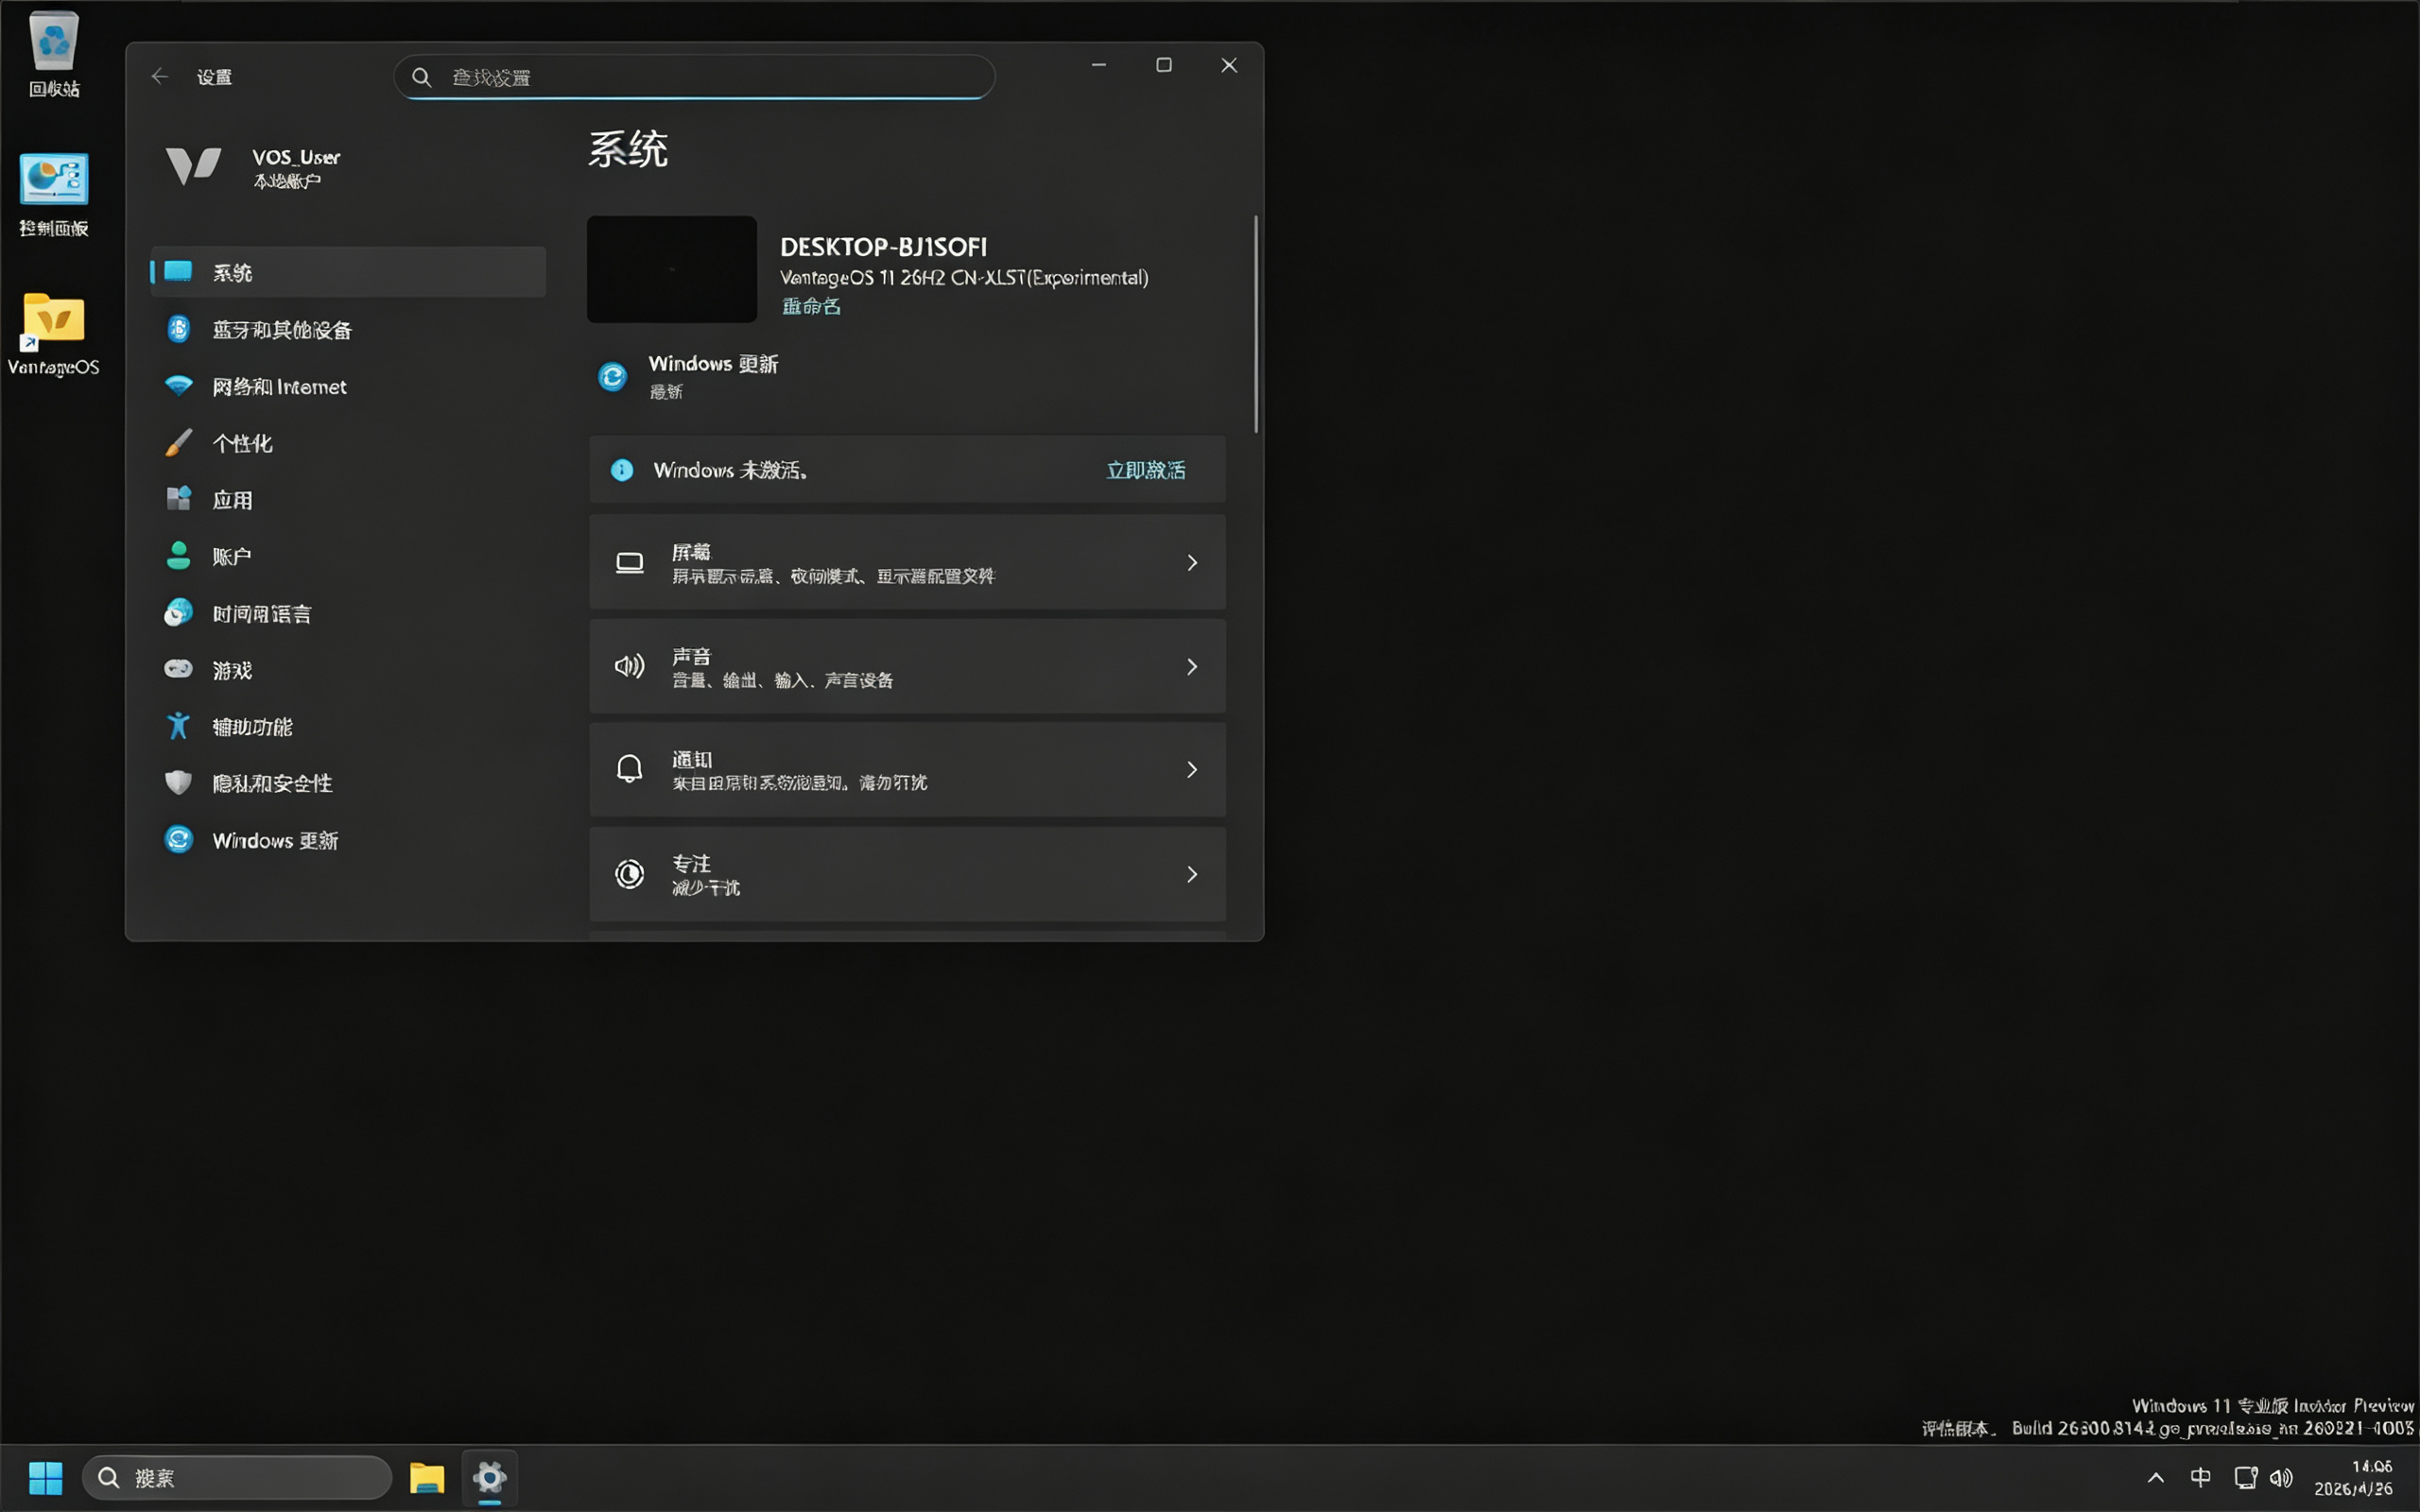Click the Settings gear on the taskbar

(490, 1477)
